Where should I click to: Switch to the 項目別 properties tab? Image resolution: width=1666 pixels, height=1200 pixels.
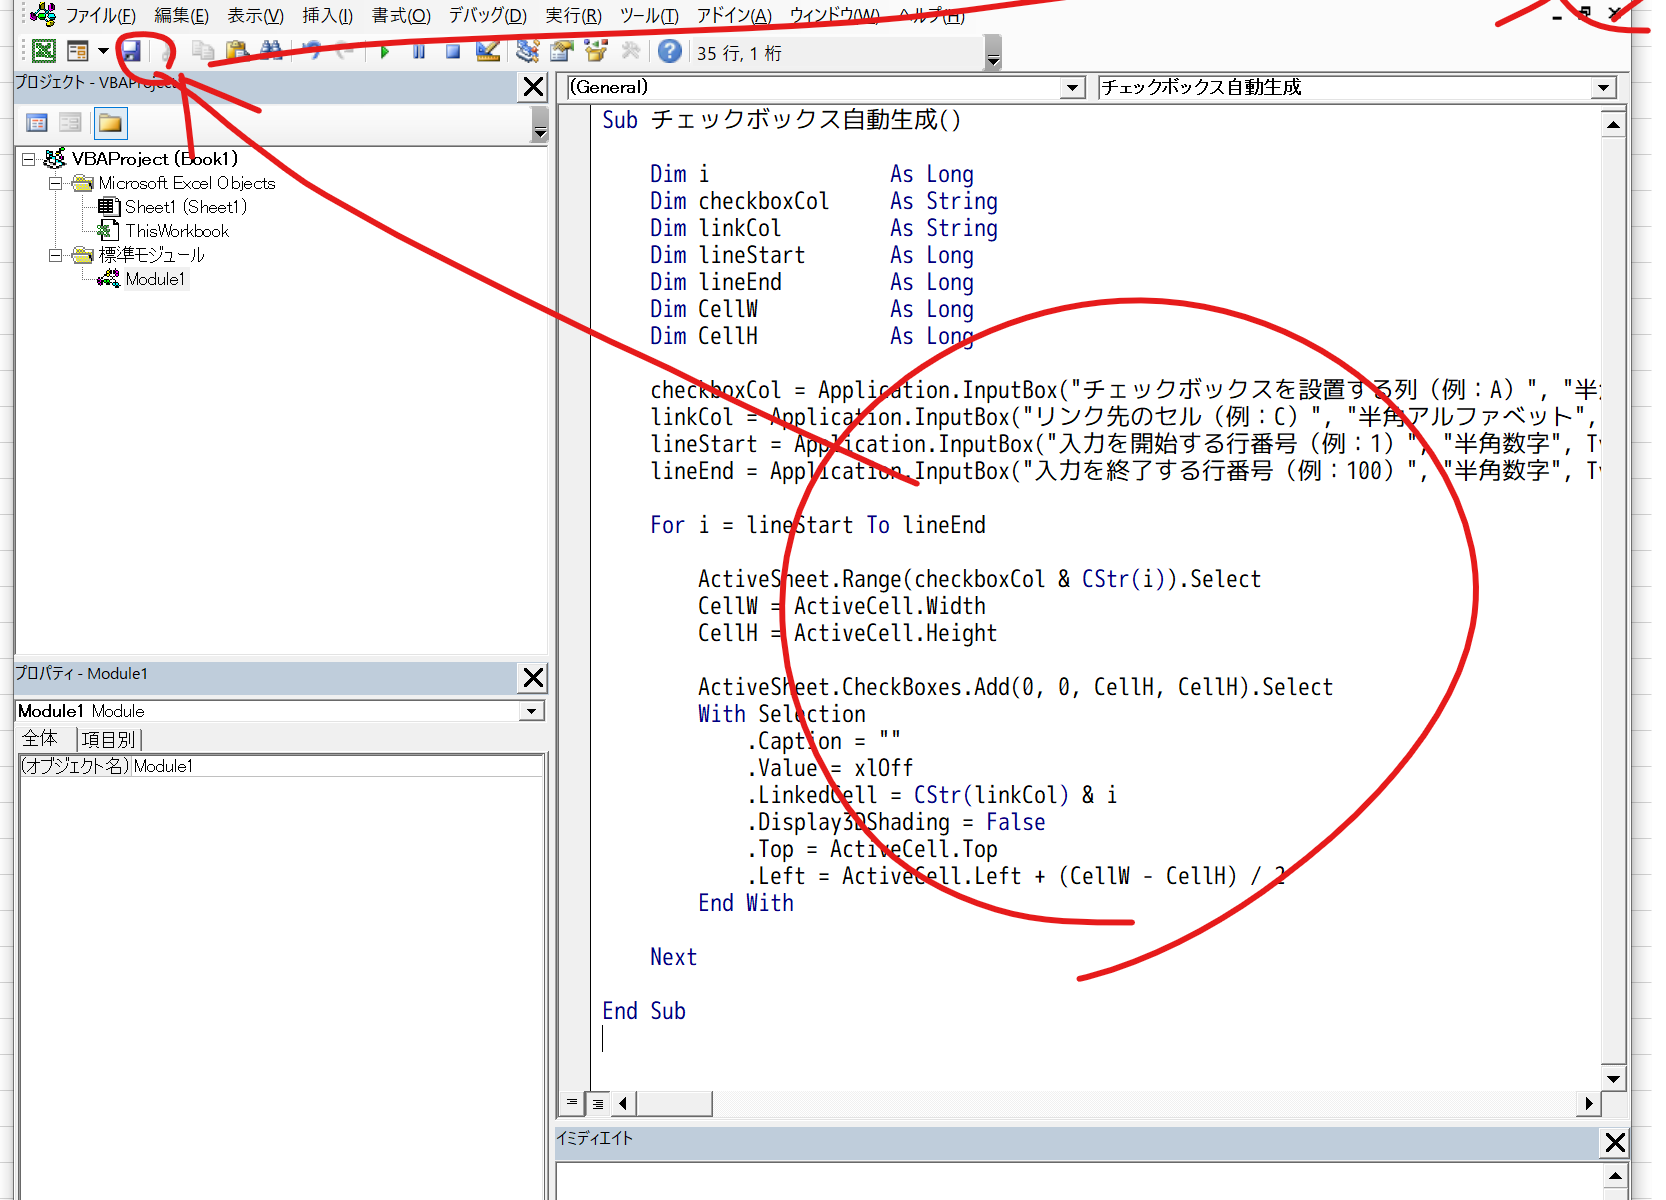pos(108,739)
